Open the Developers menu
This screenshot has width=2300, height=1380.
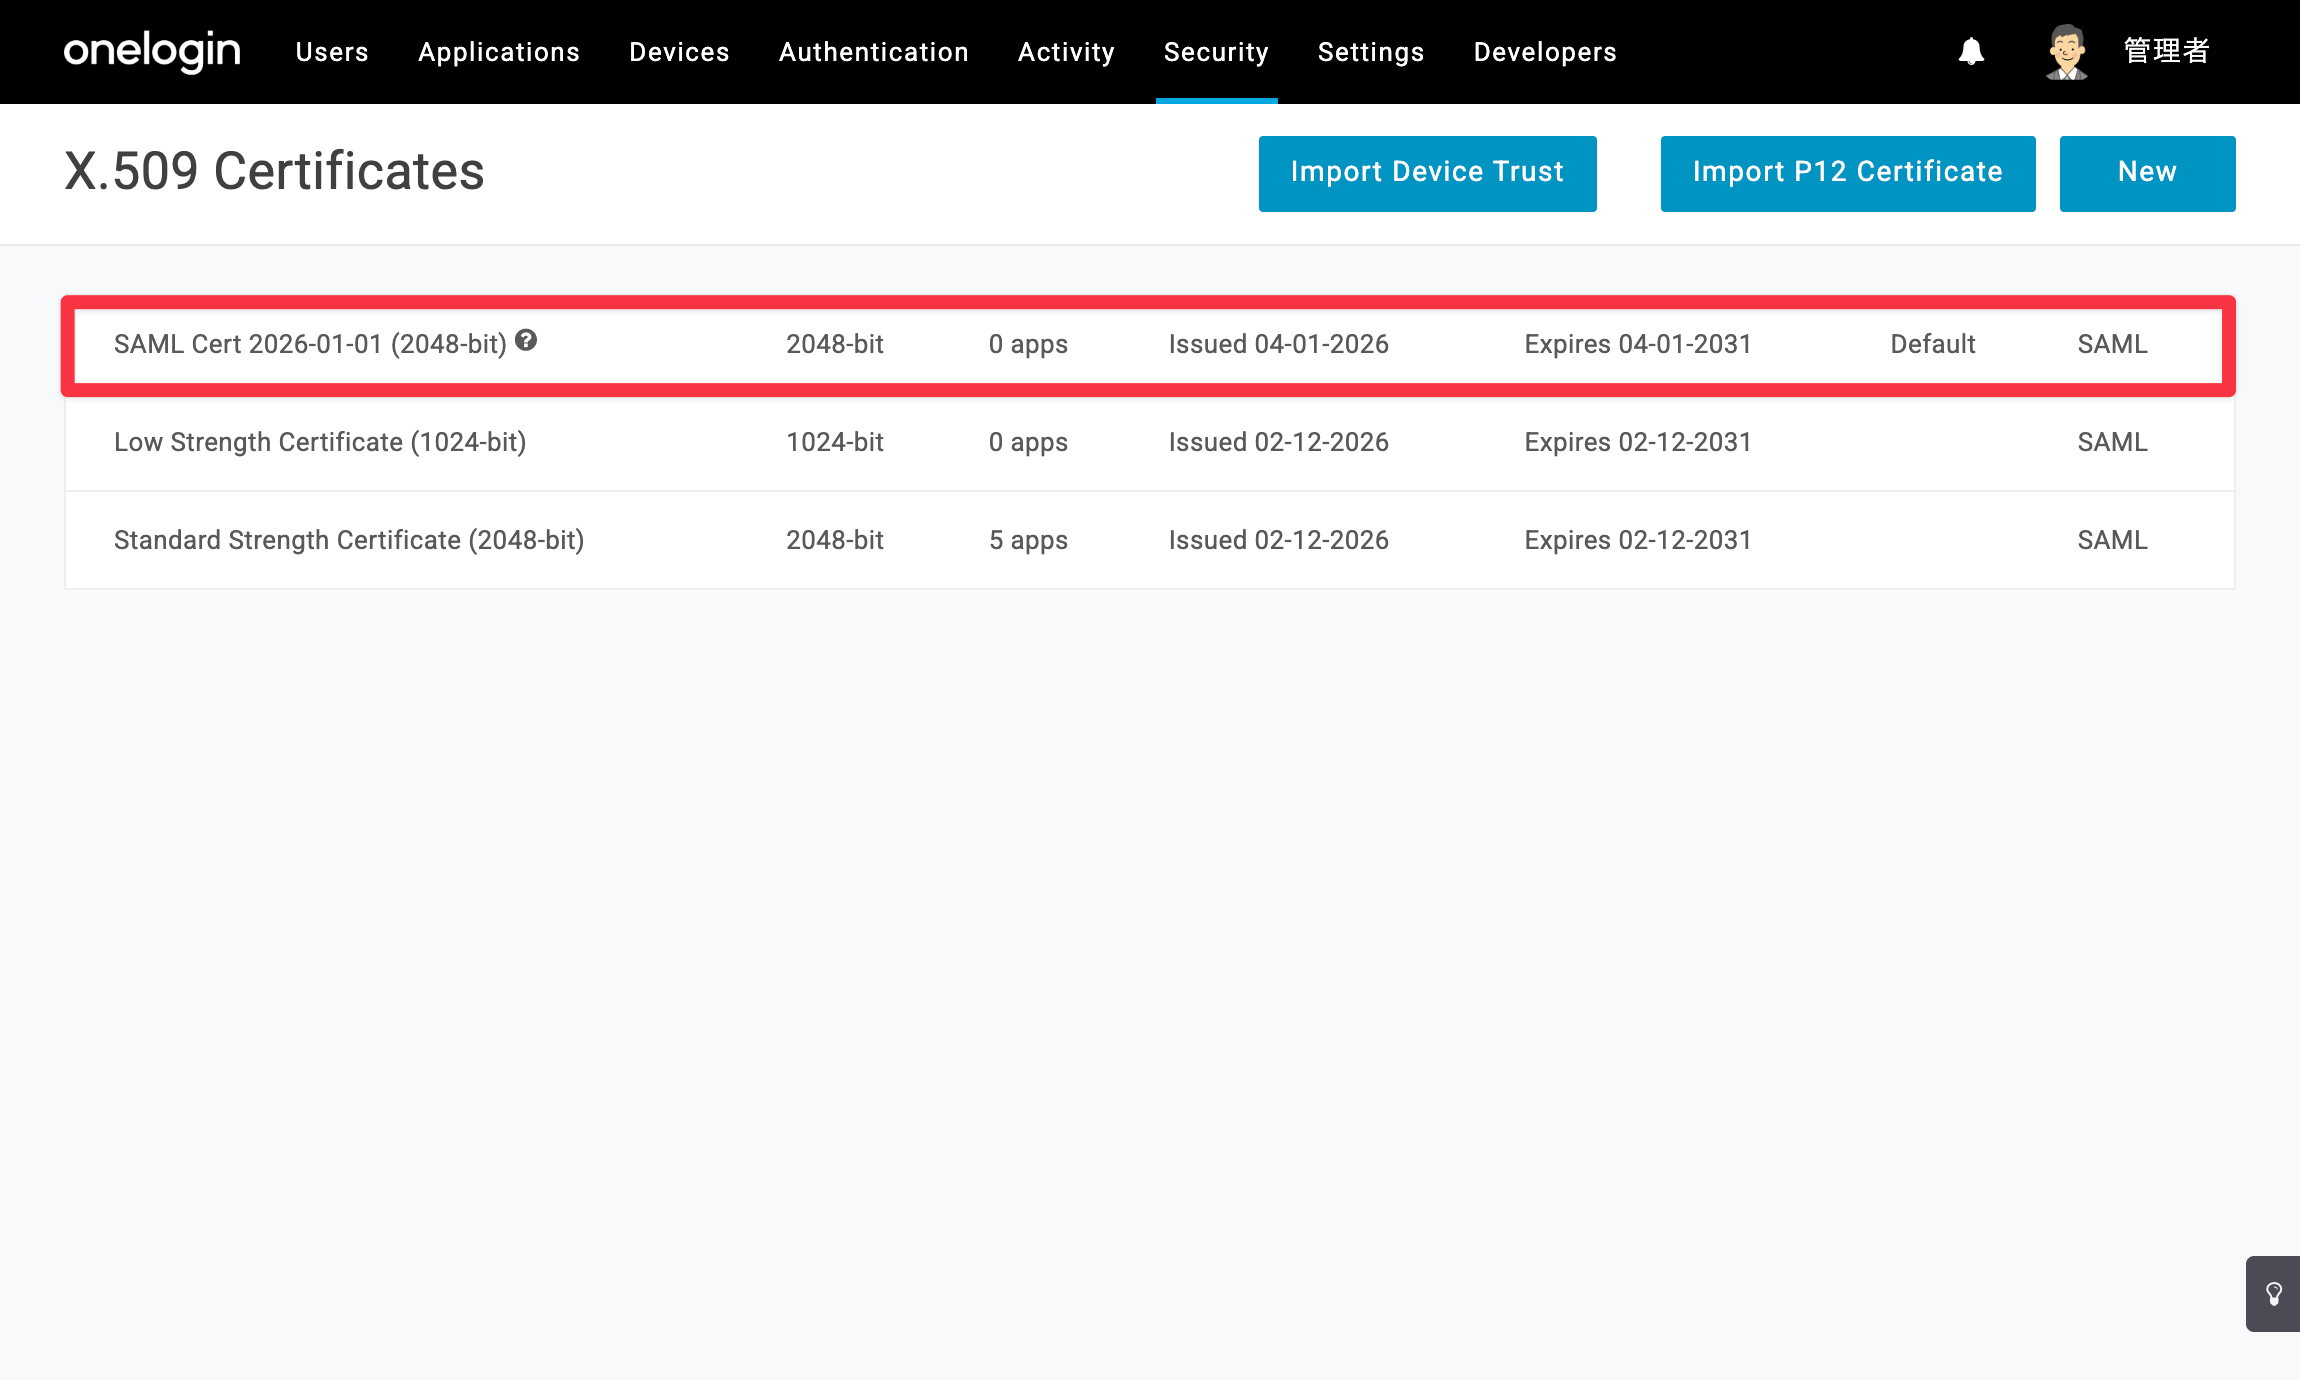pyautogui.click(x=1545, y=52)
